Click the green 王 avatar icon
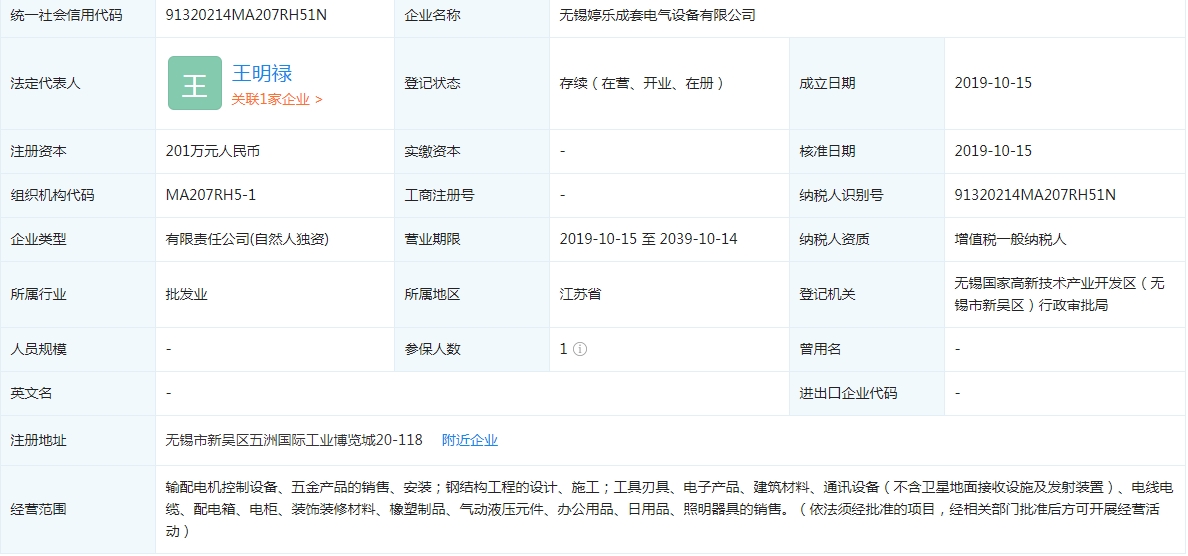Viewport: 1188px width, 556px height. pos(194,84)
